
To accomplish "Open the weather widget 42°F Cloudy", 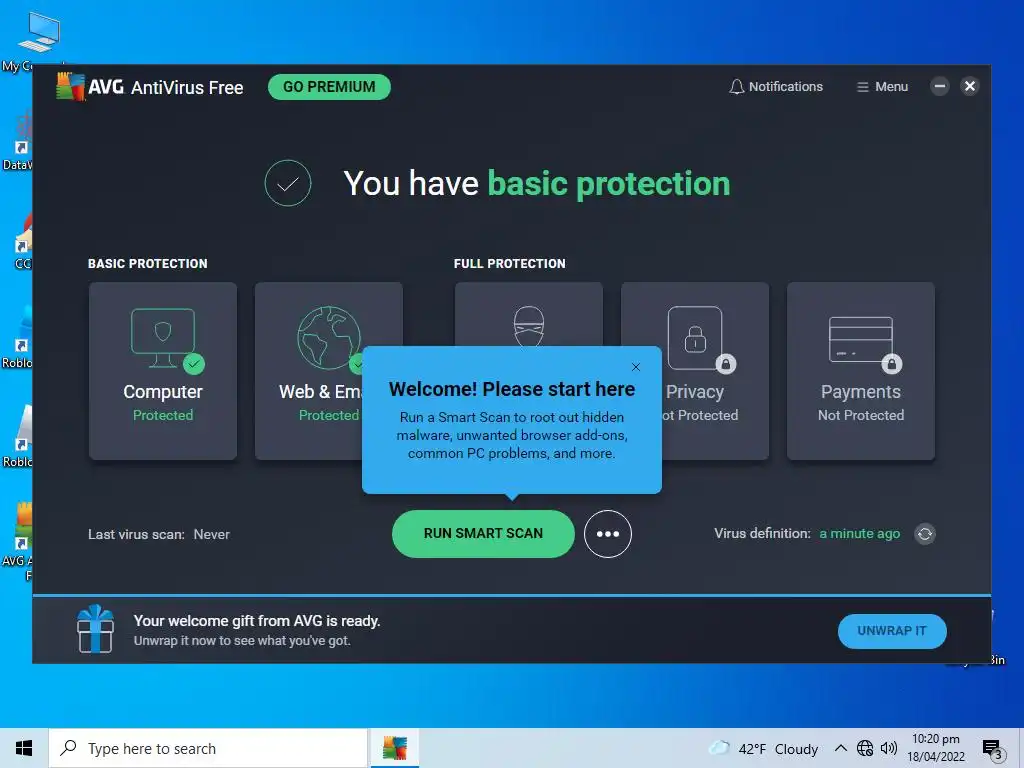I will (x=763, y=748).
